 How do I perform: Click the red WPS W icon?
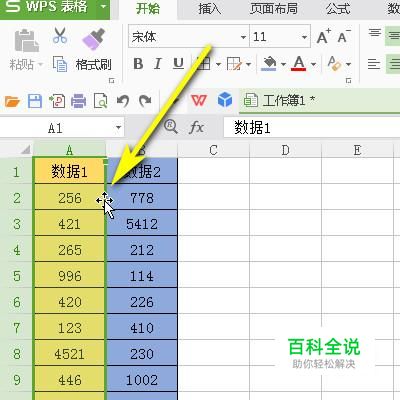coord(199,100)
